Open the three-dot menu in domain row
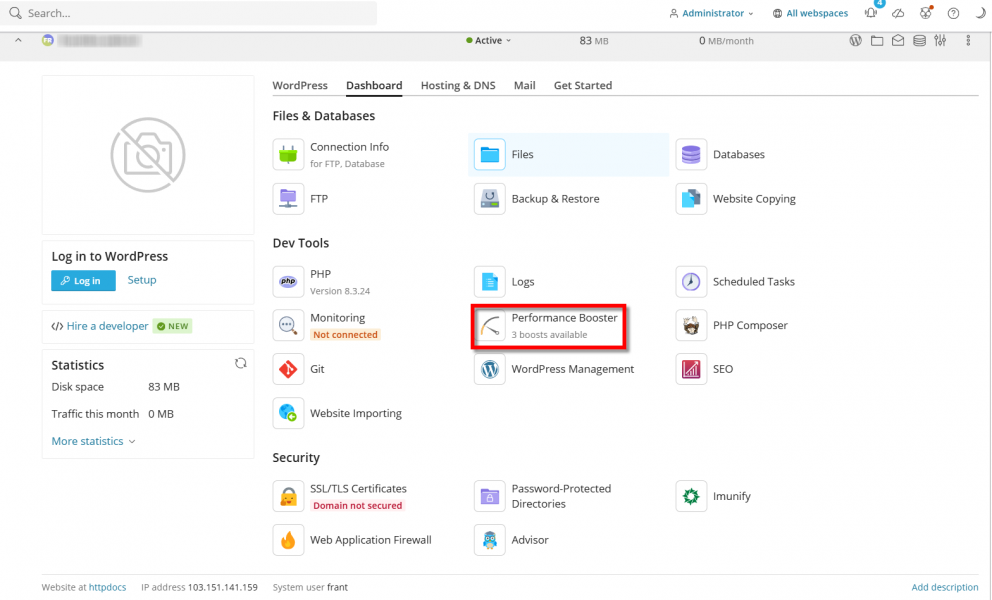The image size is (992, 600). pos(968,41)
